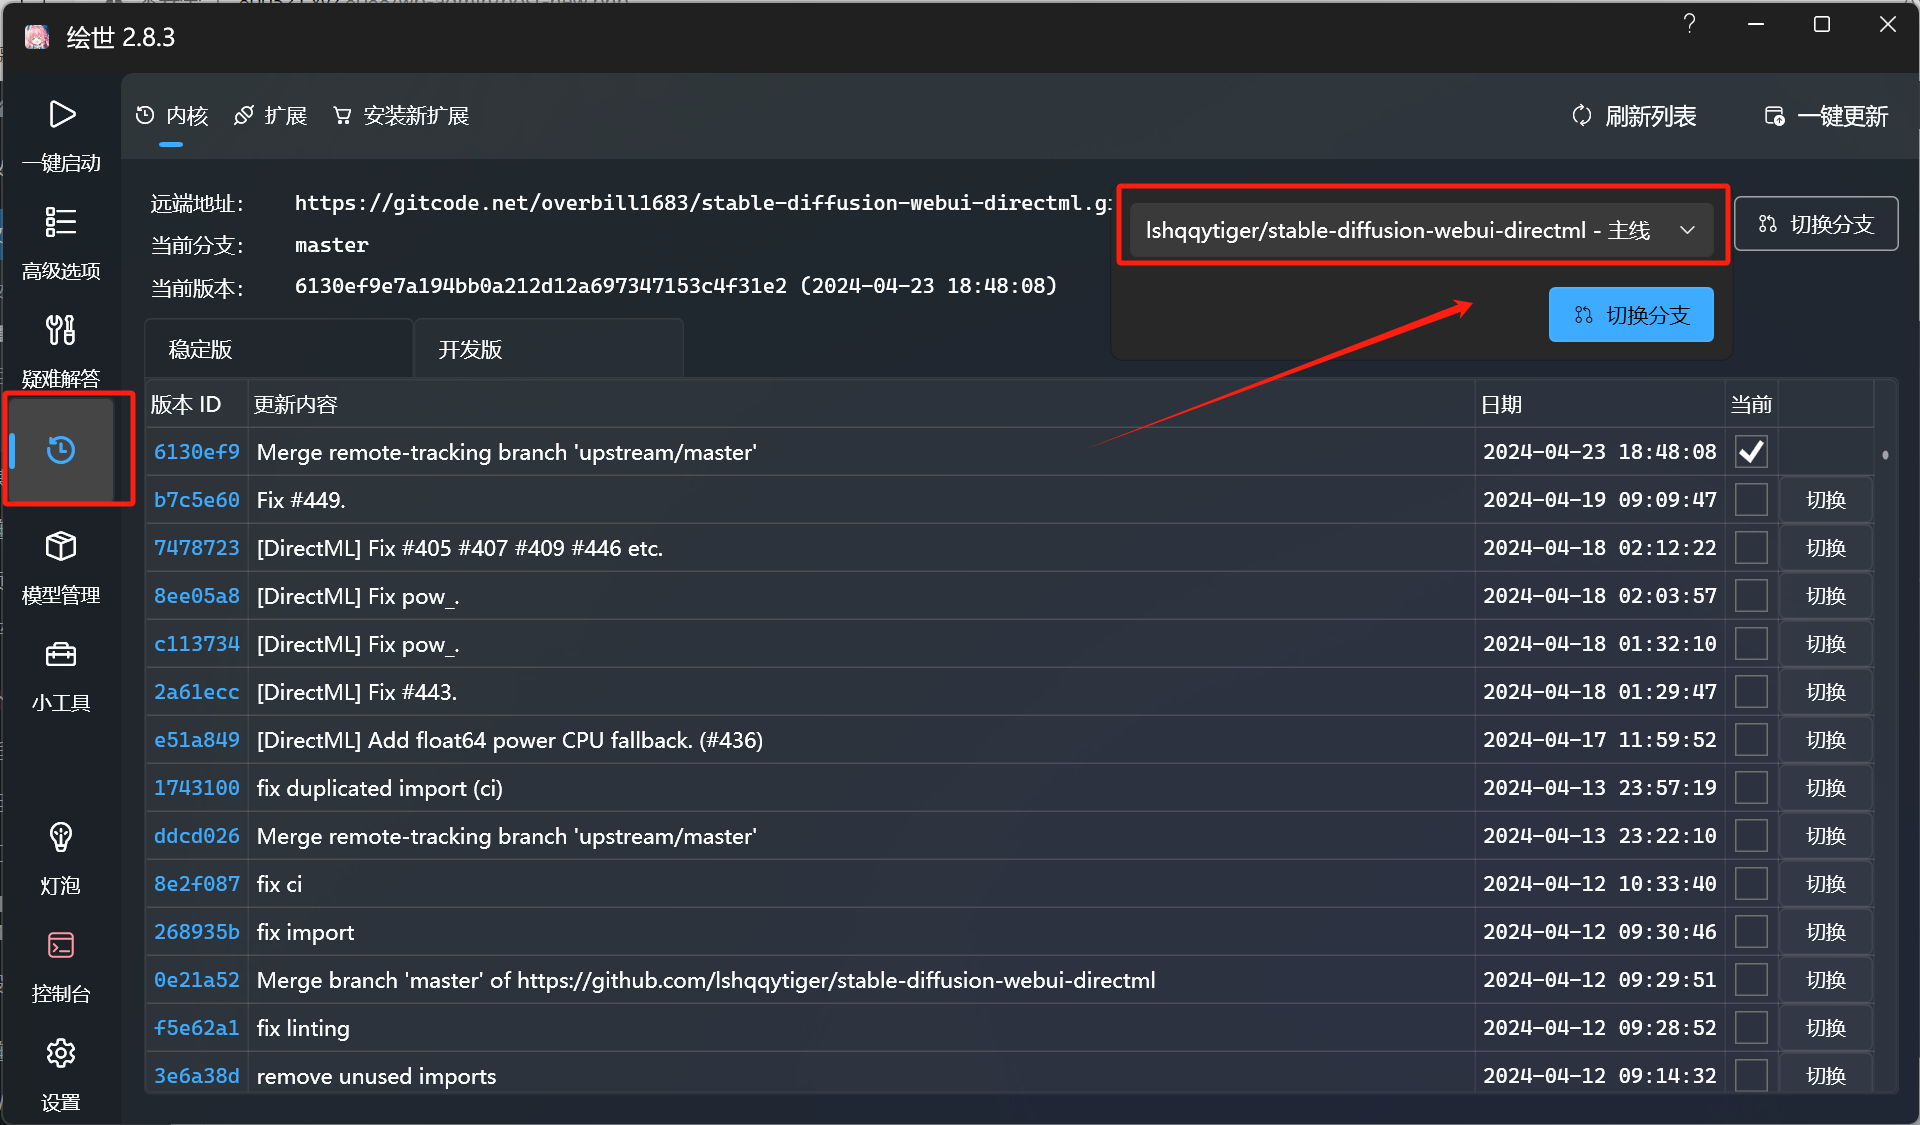Open the console terminal icon
1920x1125 pixels.
click(x=61, y=945)
